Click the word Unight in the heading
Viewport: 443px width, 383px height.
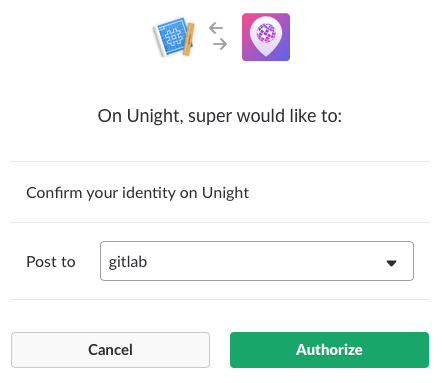pyautogui.click(x=155, y=116)
